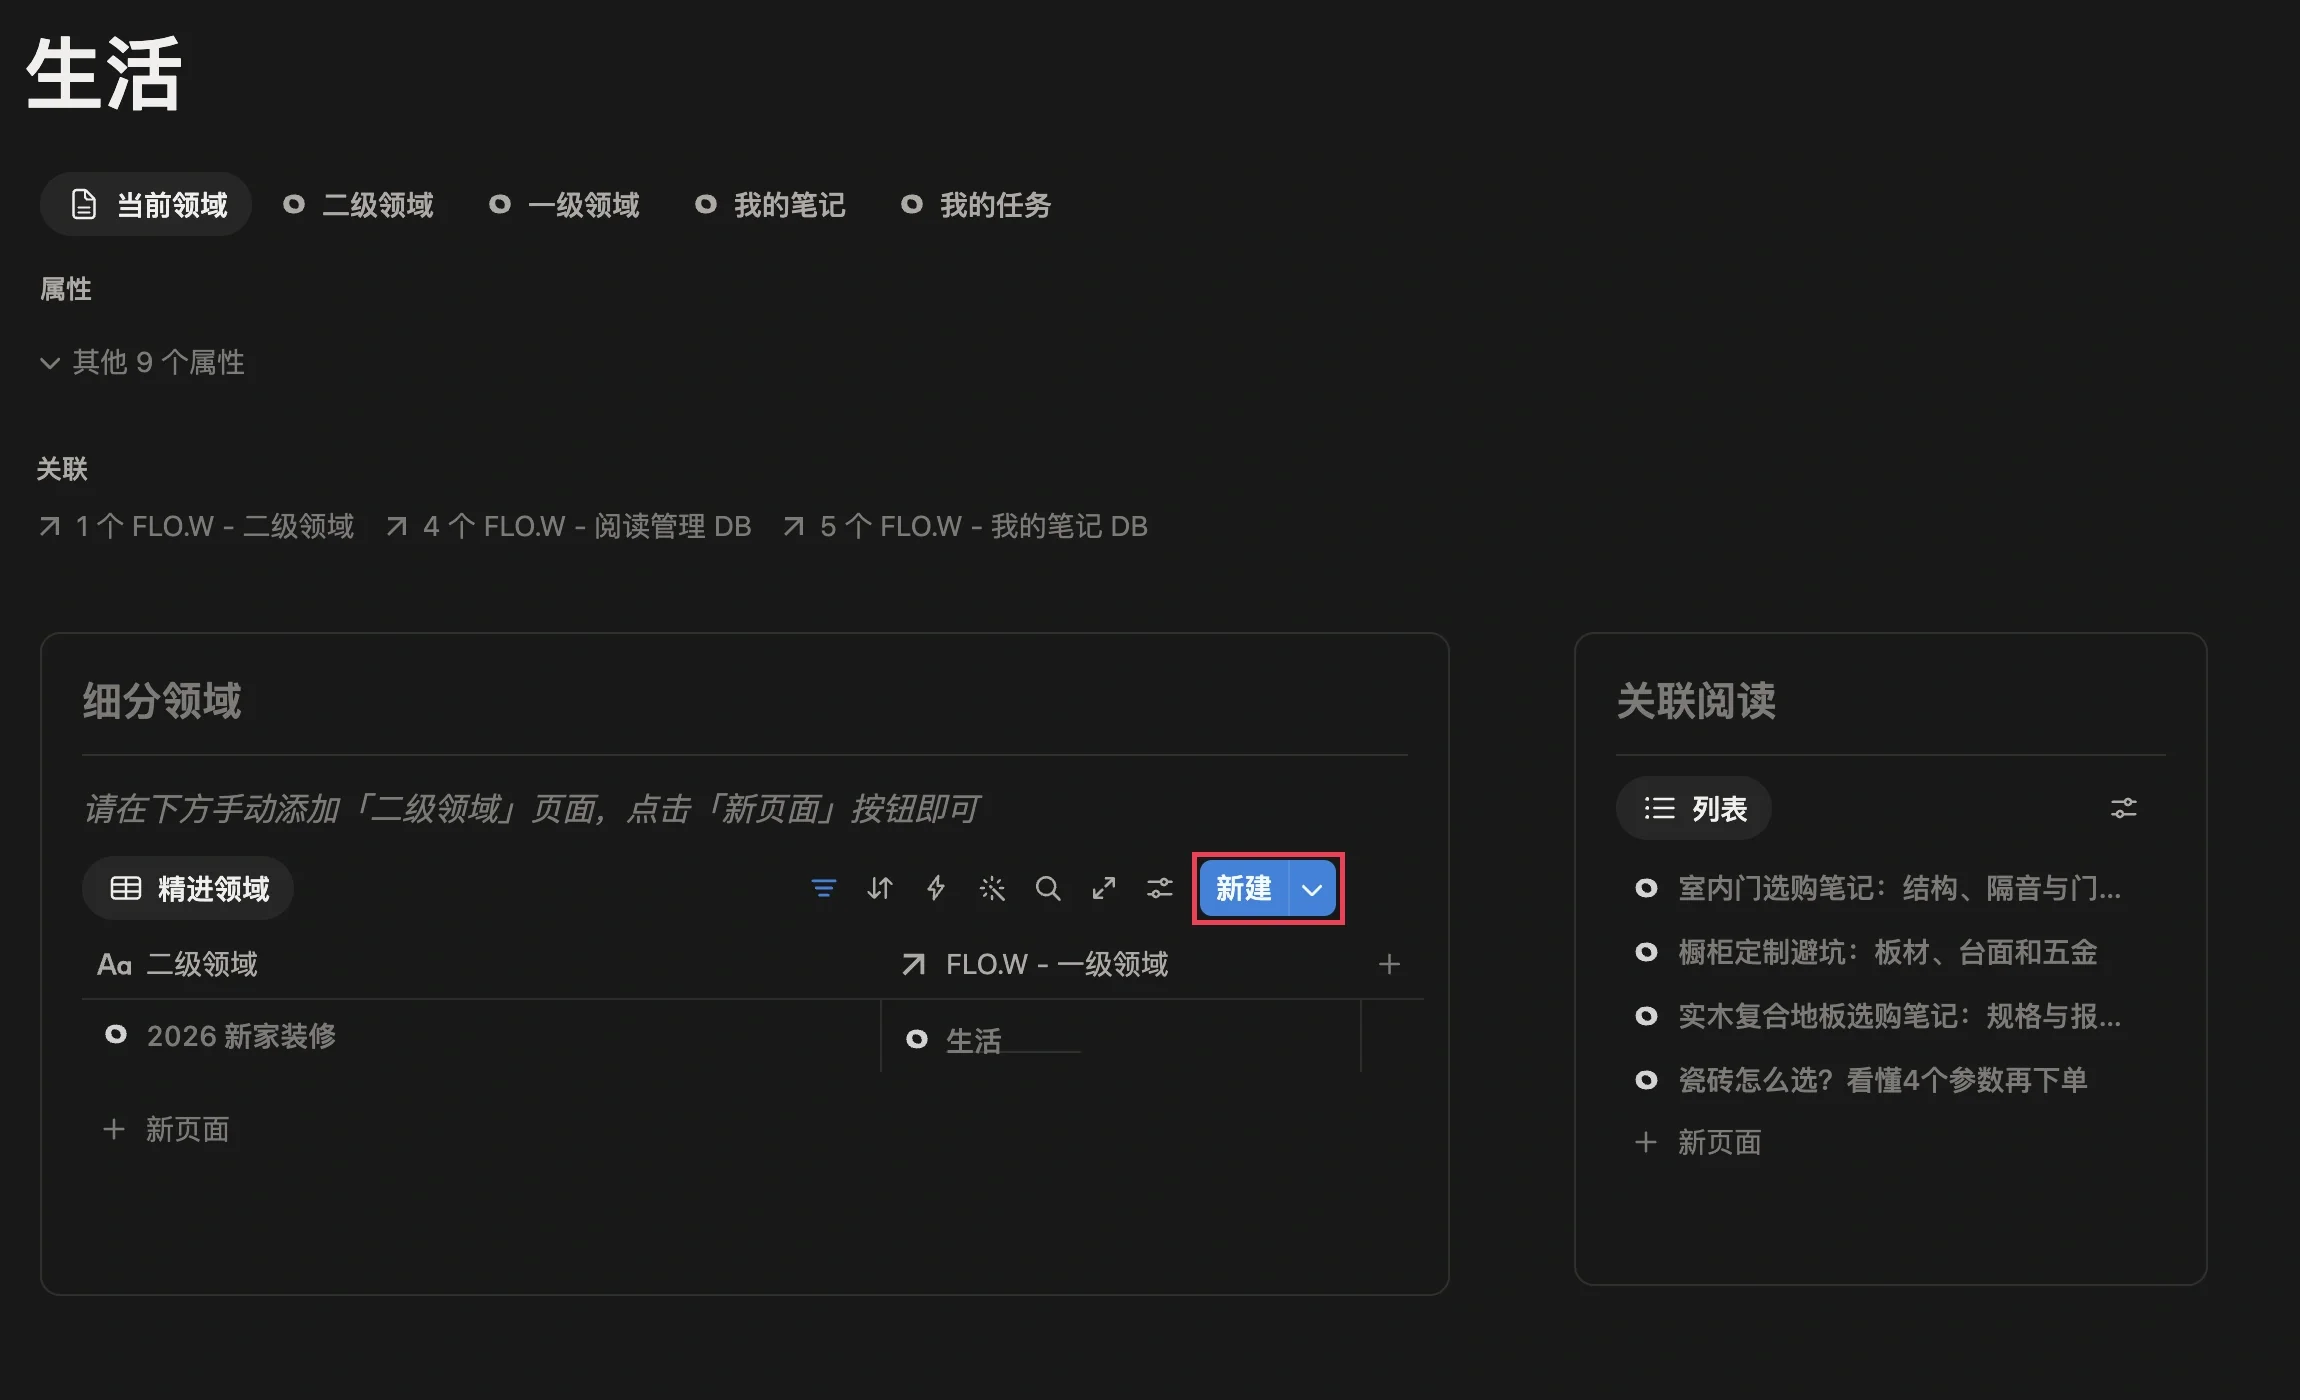
Task: Open 橱柜定制避坑 list item
Action: [1866, 952]
